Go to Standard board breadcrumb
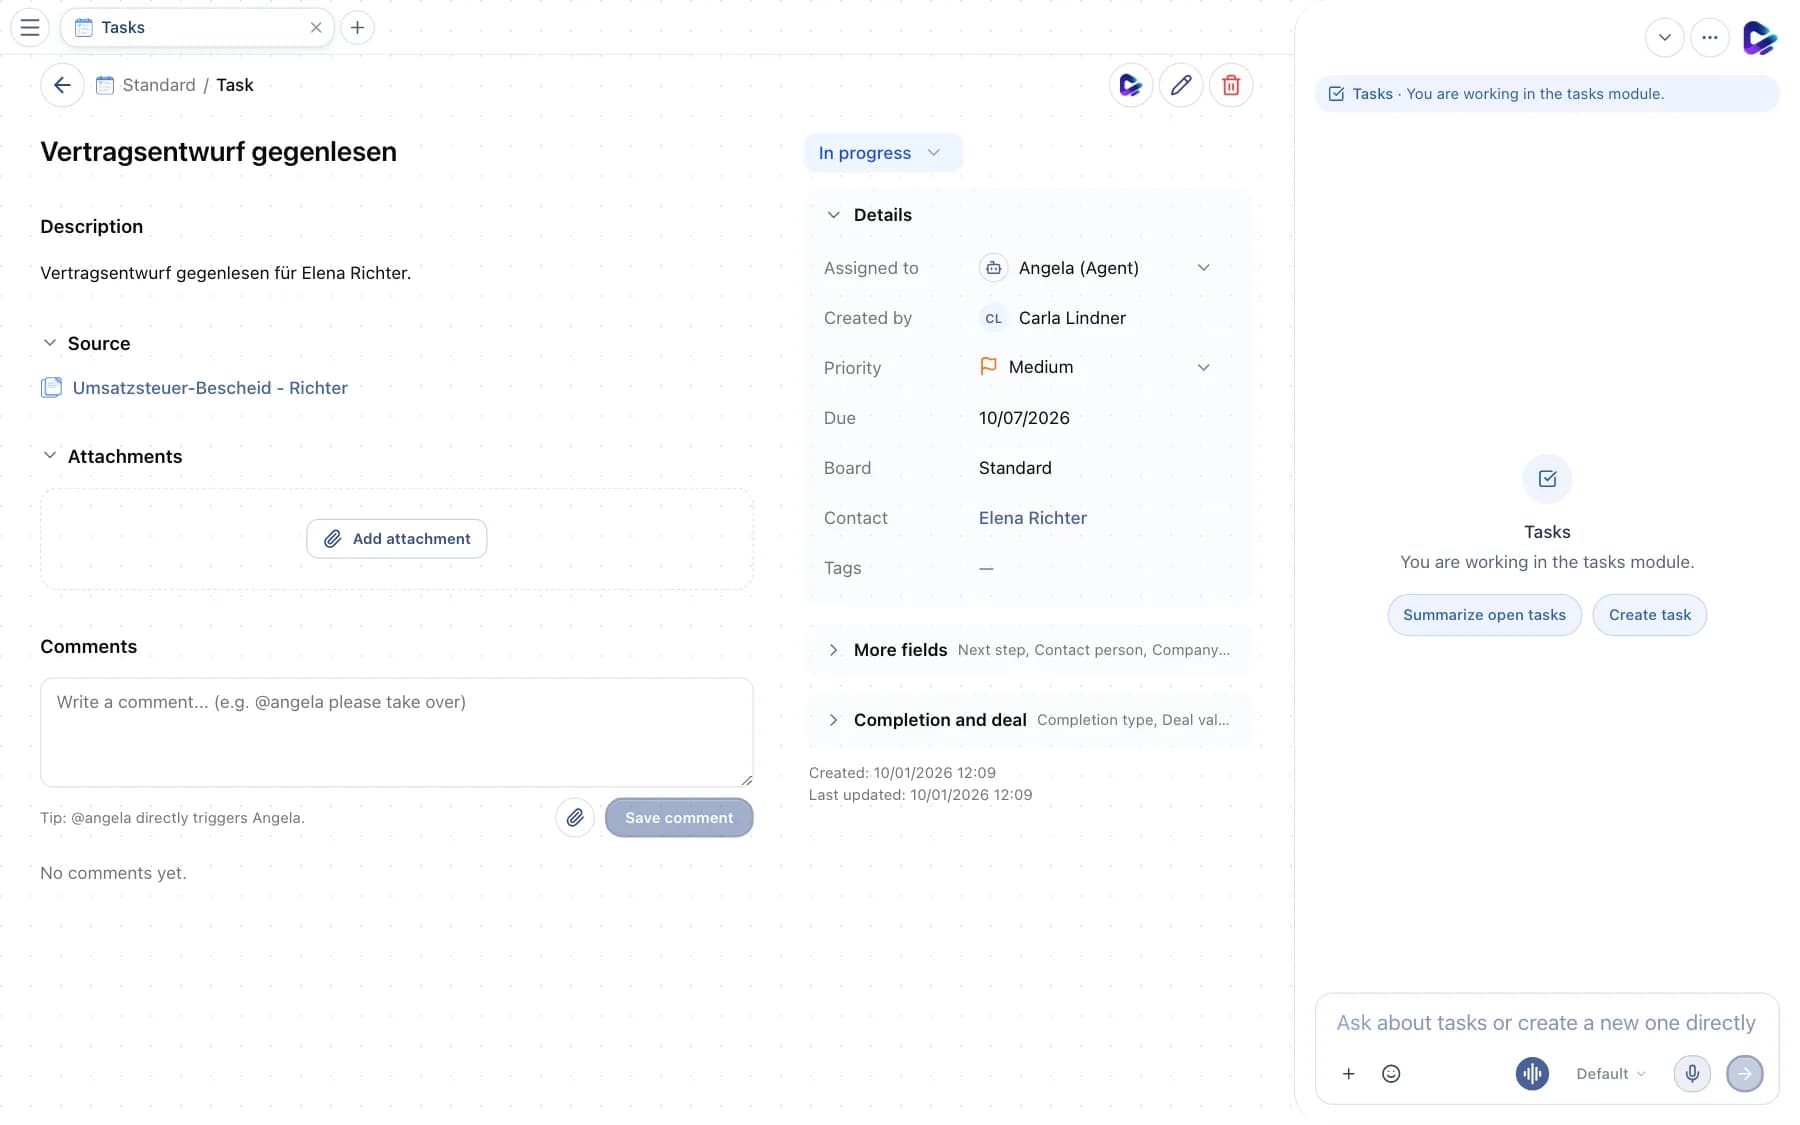 tap(159, 85)
